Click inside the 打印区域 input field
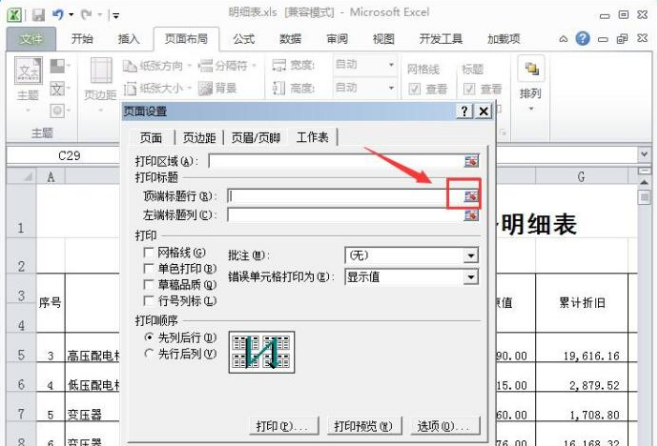 336,161
